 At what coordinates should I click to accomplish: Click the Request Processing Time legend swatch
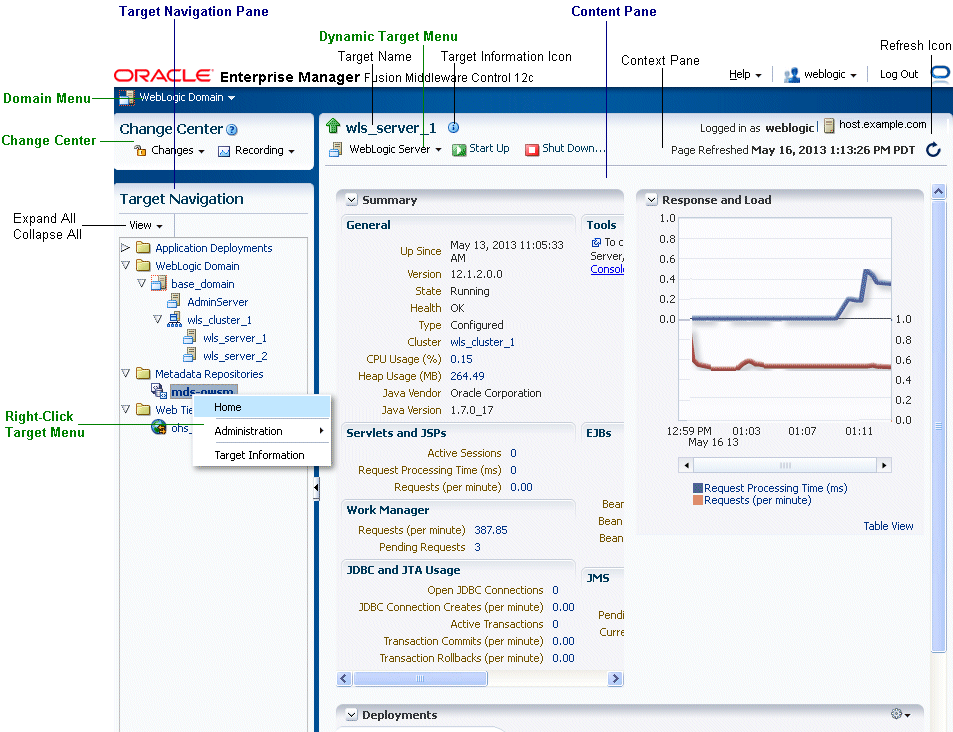tap(698, 488)
